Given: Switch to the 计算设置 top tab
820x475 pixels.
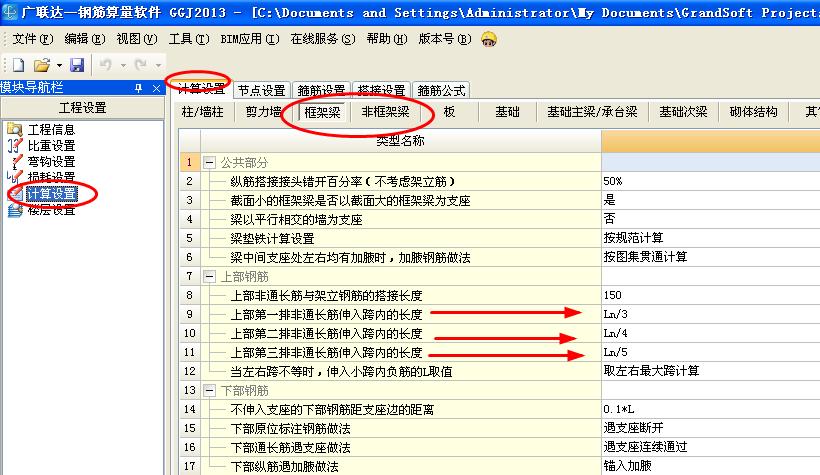Looking at the screenshot, I should [x=201, y=89].
